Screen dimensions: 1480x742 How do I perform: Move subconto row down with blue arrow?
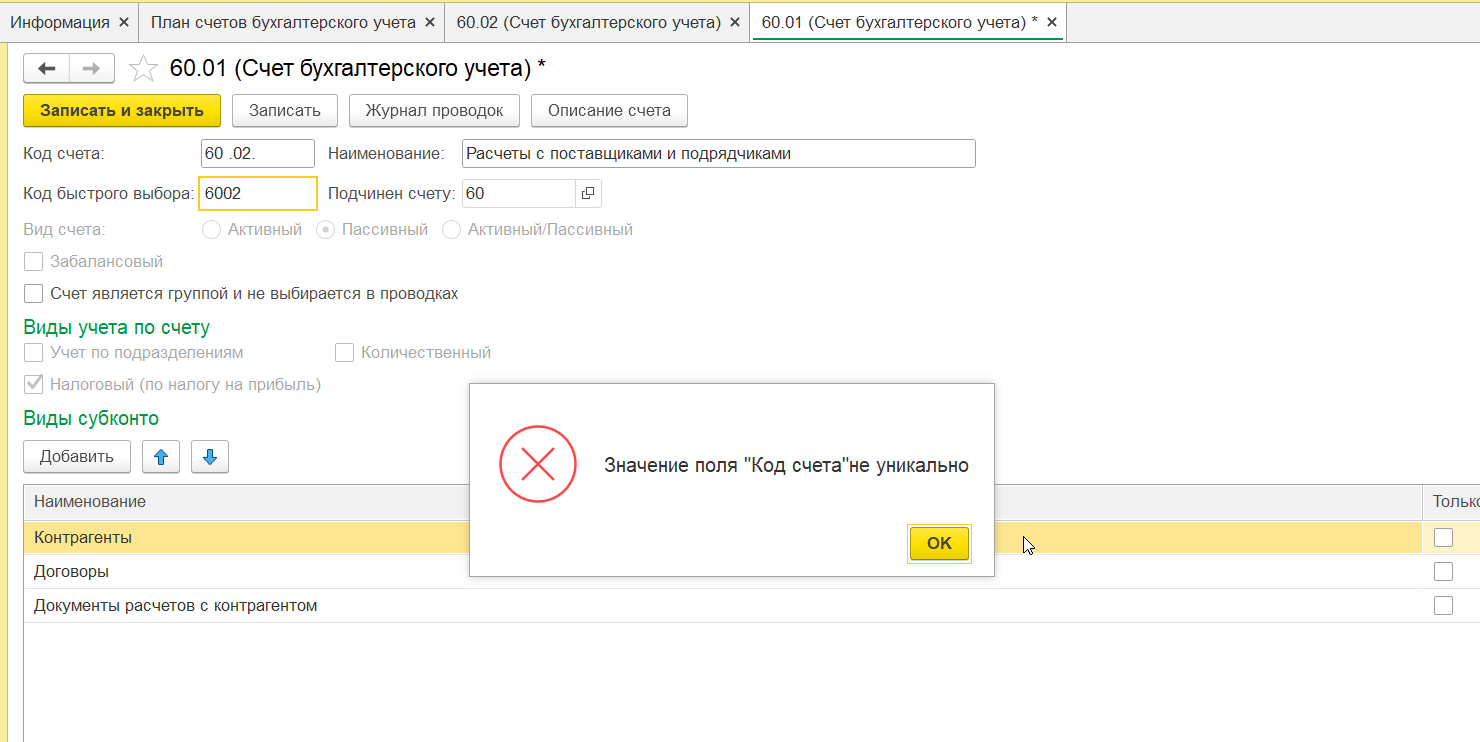pos(210,457)
